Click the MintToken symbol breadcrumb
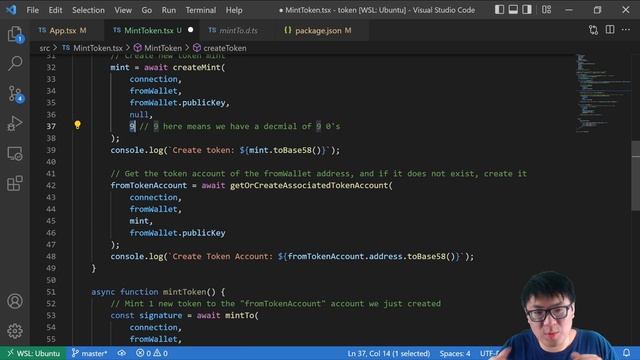The width and height of the screenshot is (640, 360). 158,48
